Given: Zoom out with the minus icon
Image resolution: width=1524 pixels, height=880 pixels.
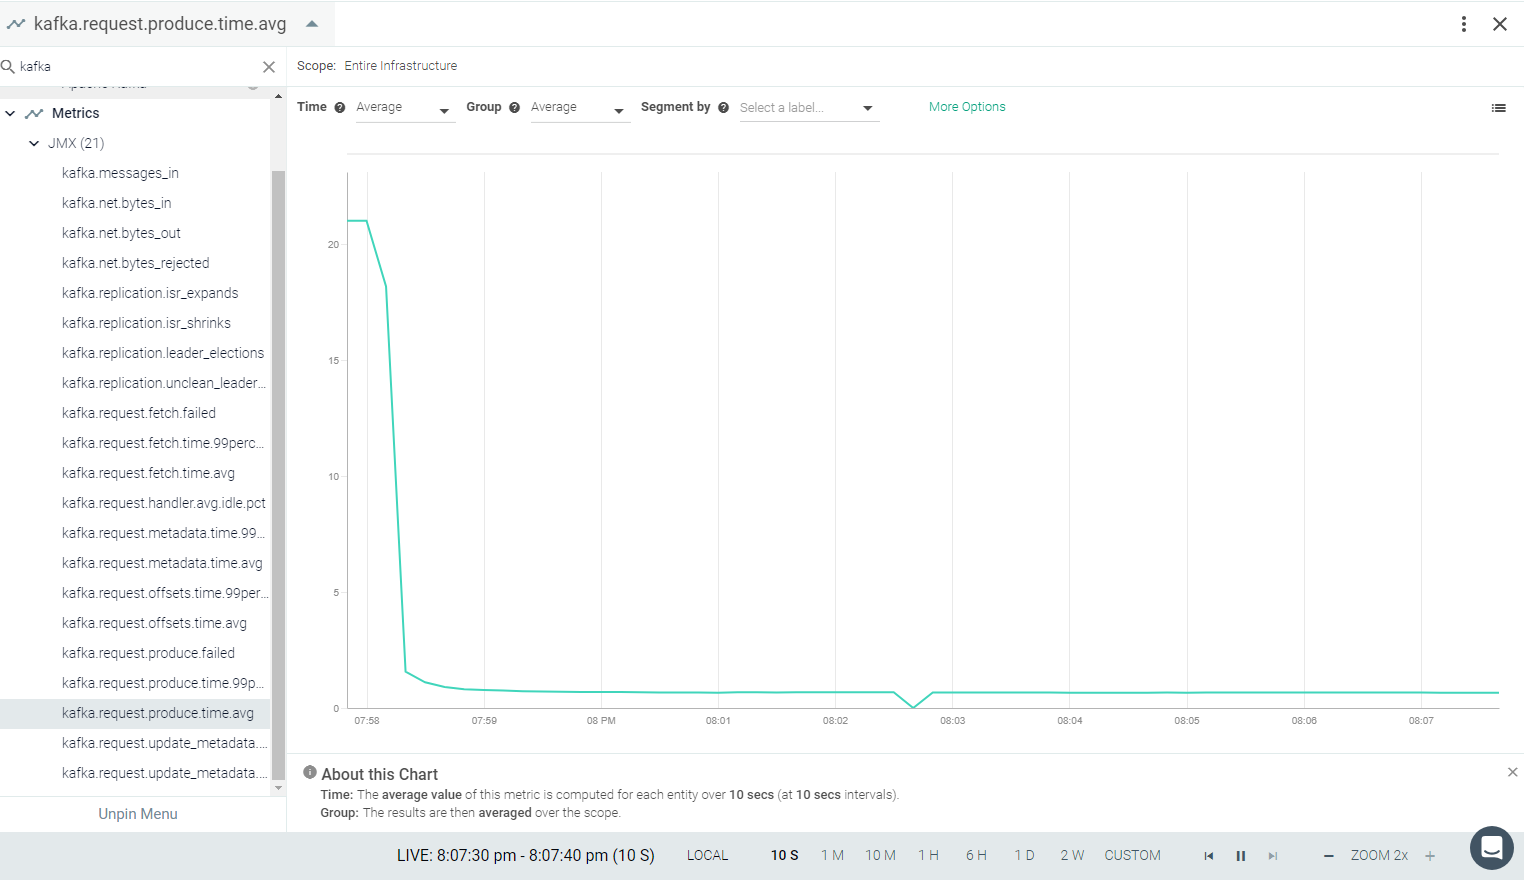Looking at the screenshot, I should tap(1328, 856).
